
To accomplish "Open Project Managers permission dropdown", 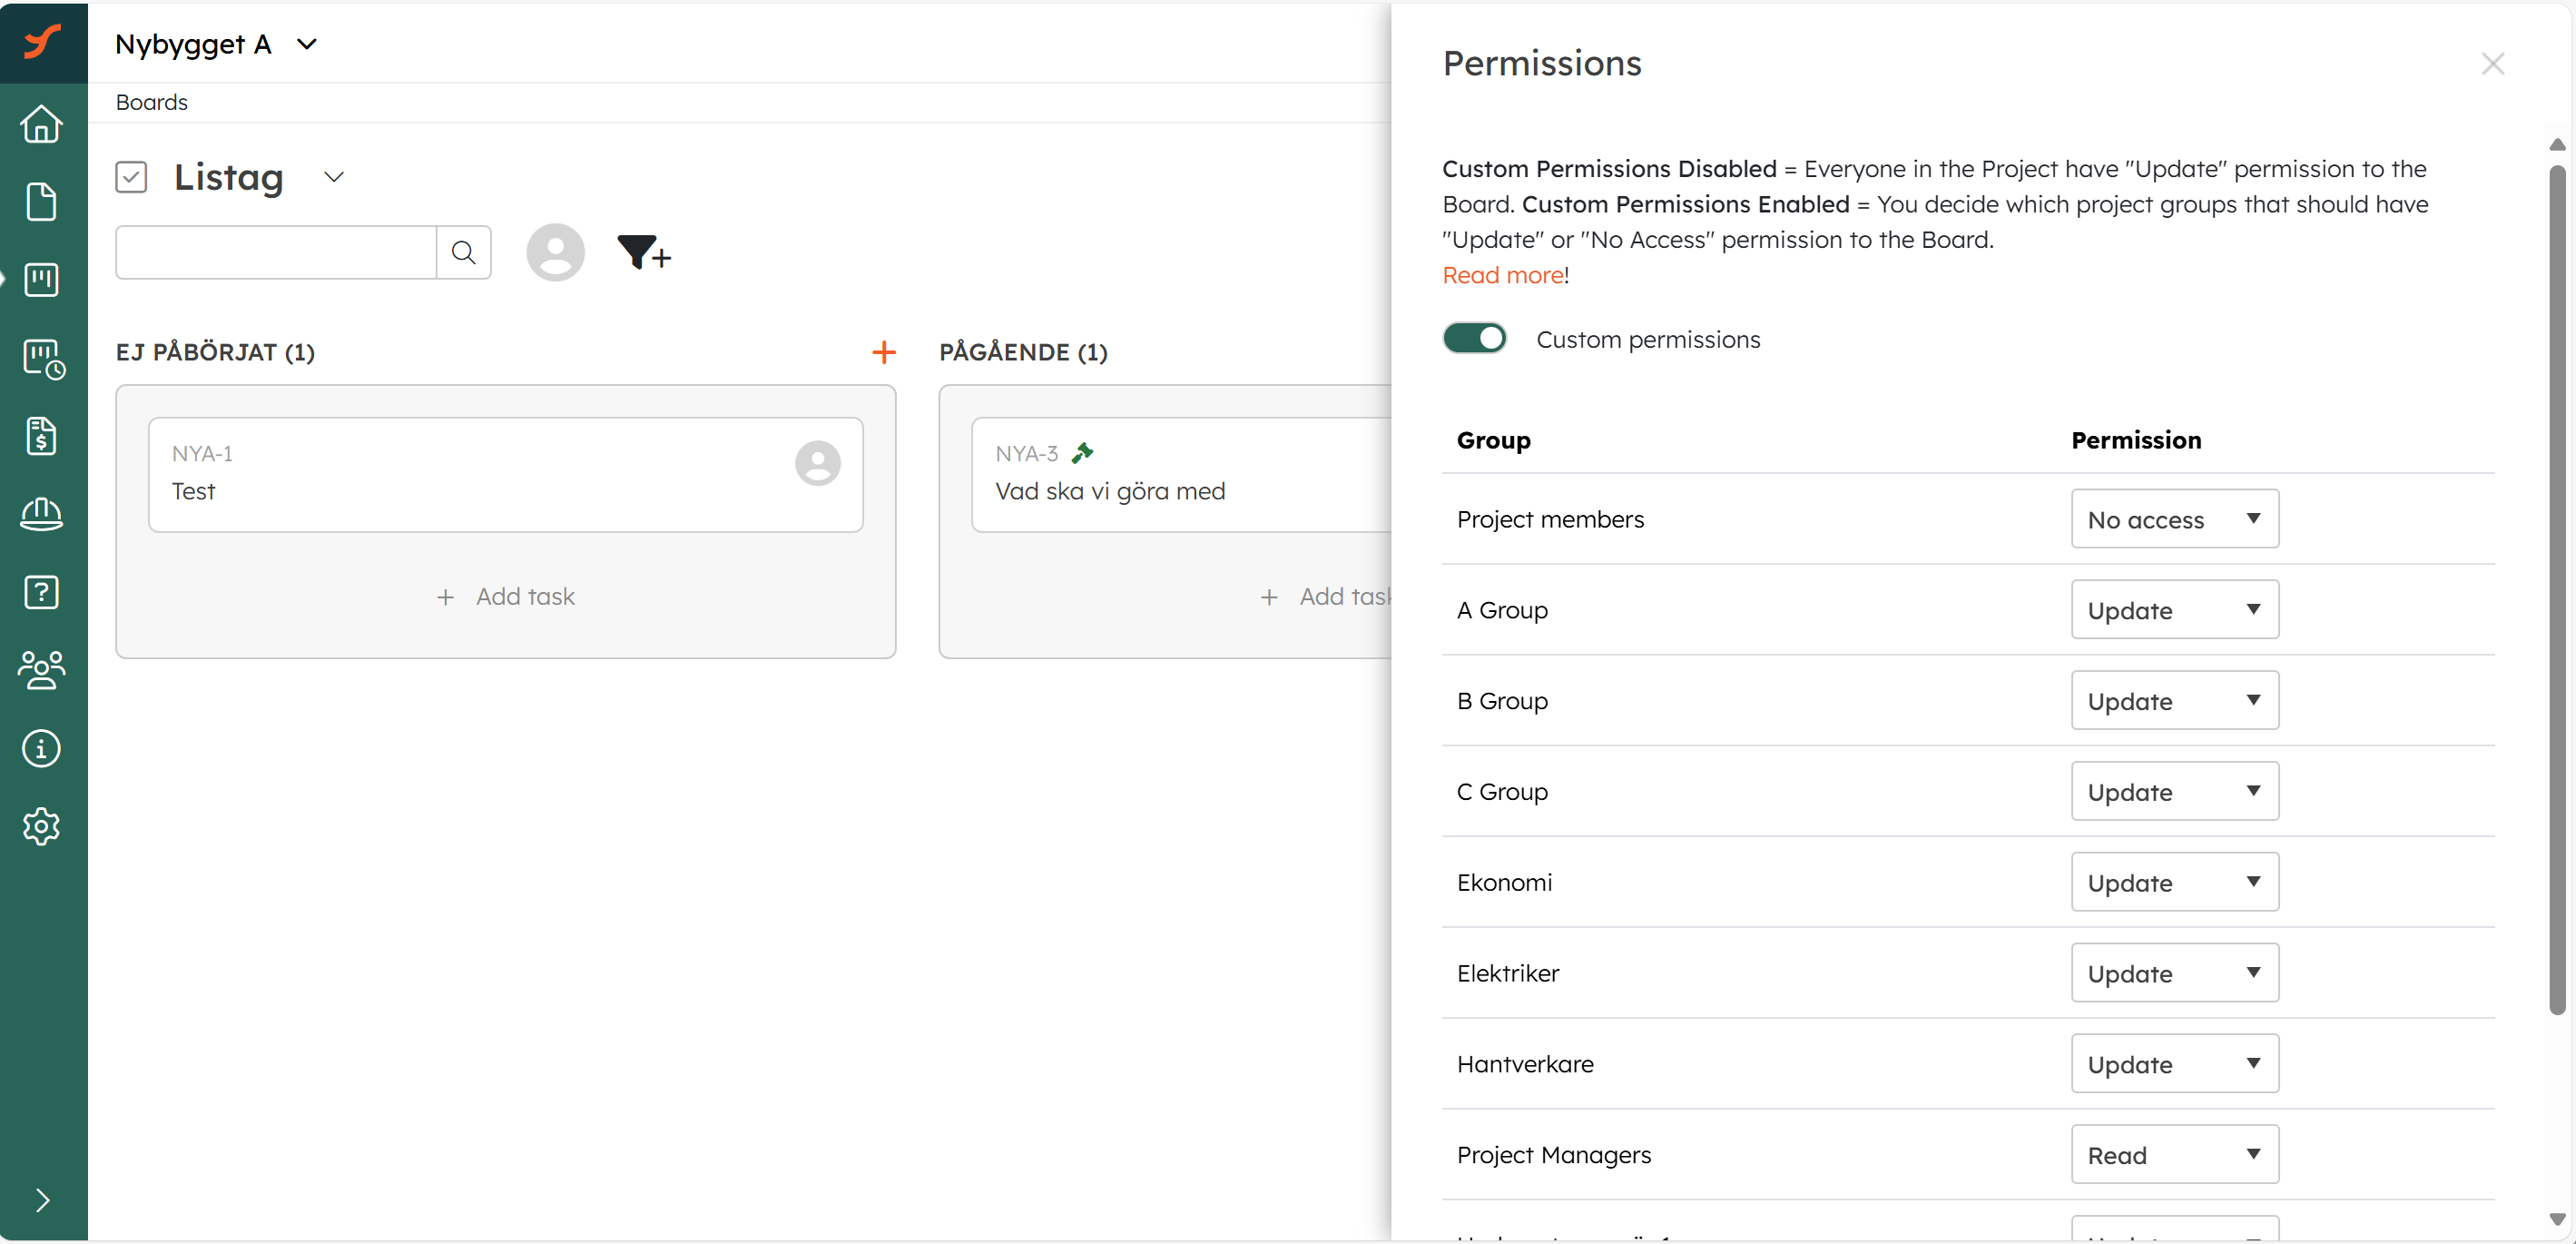I will click(x=2174, y=1154).
